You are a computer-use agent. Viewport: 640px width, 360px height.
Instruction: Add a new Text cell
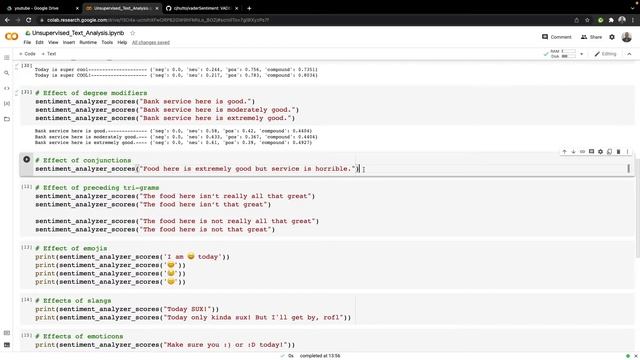49,54
